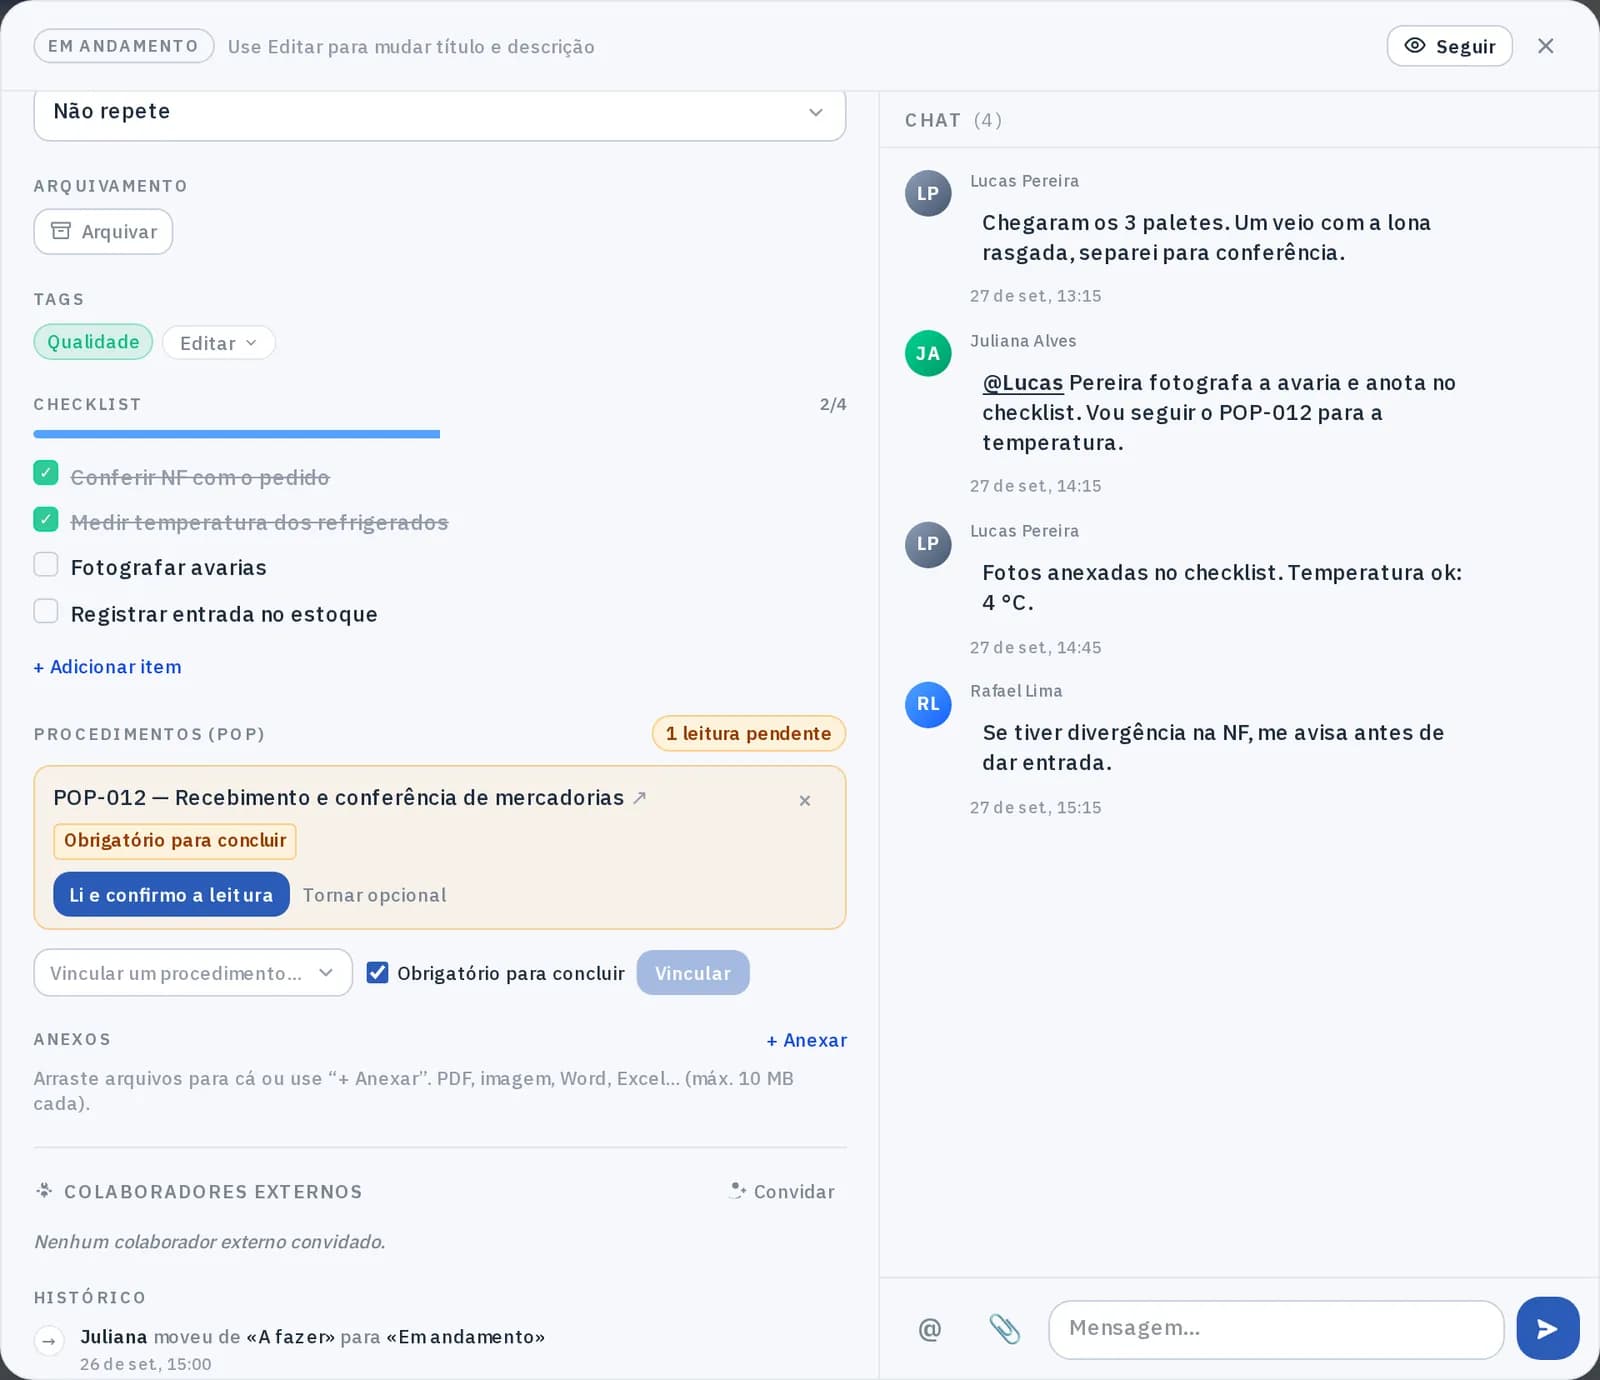Click Juliana Alves' JA avatar
The image size is (1600, 1380).
(928, 353)
